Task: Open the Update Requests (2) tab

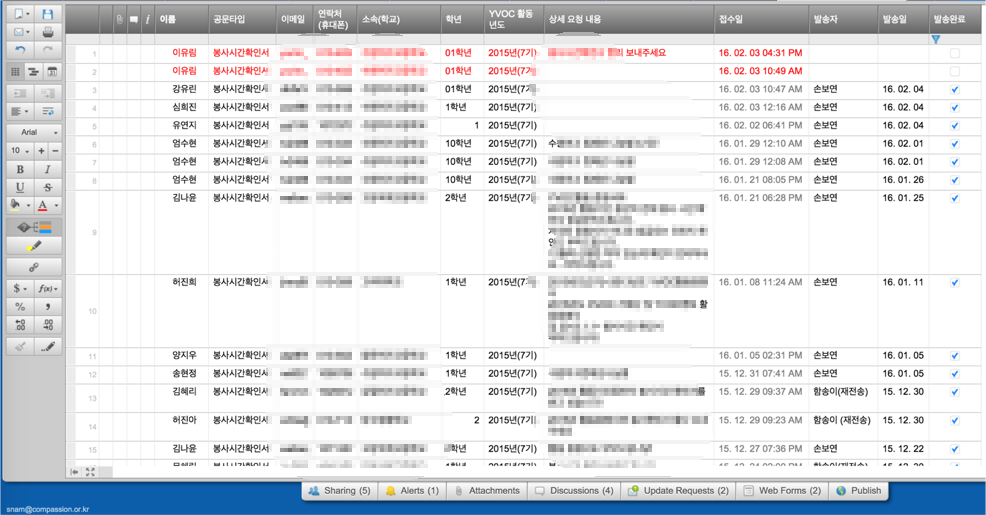Action: tap(678, 491)
